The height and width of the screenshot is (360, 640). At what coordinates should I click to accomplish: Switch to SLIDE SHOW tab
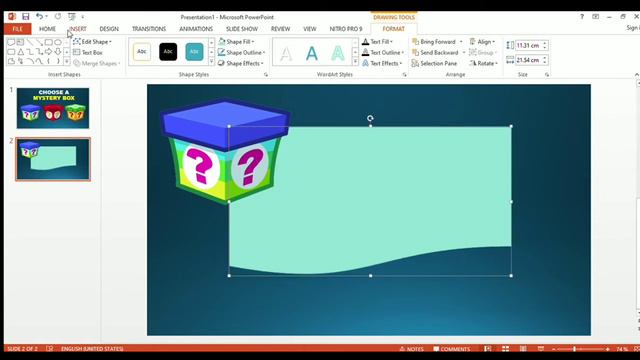pyautogui.click(x=242, y=29)
